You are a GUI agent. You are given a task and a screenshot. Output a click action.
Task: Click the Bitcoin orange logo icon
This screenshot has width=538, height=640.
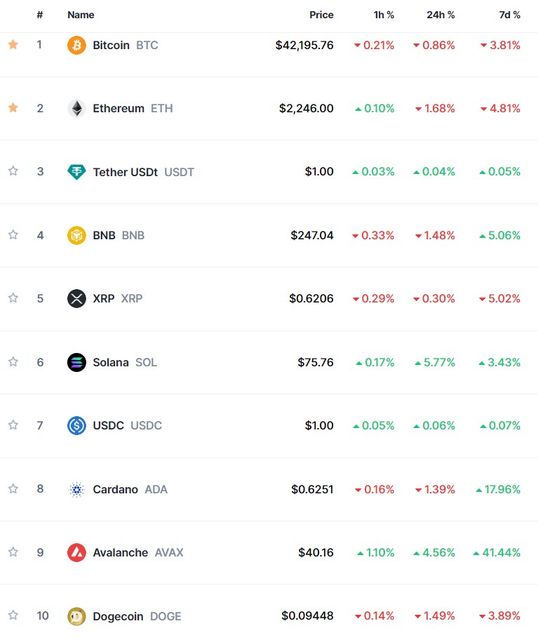tap(76, 45)
